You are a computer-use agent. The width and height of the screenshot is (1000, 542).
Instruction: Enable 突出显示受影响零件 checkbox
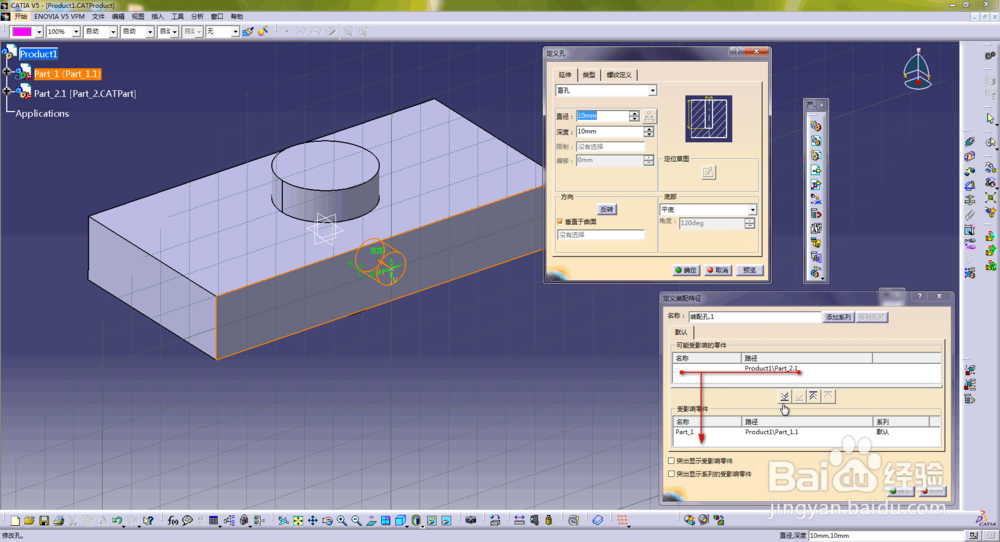coord(672,460)
